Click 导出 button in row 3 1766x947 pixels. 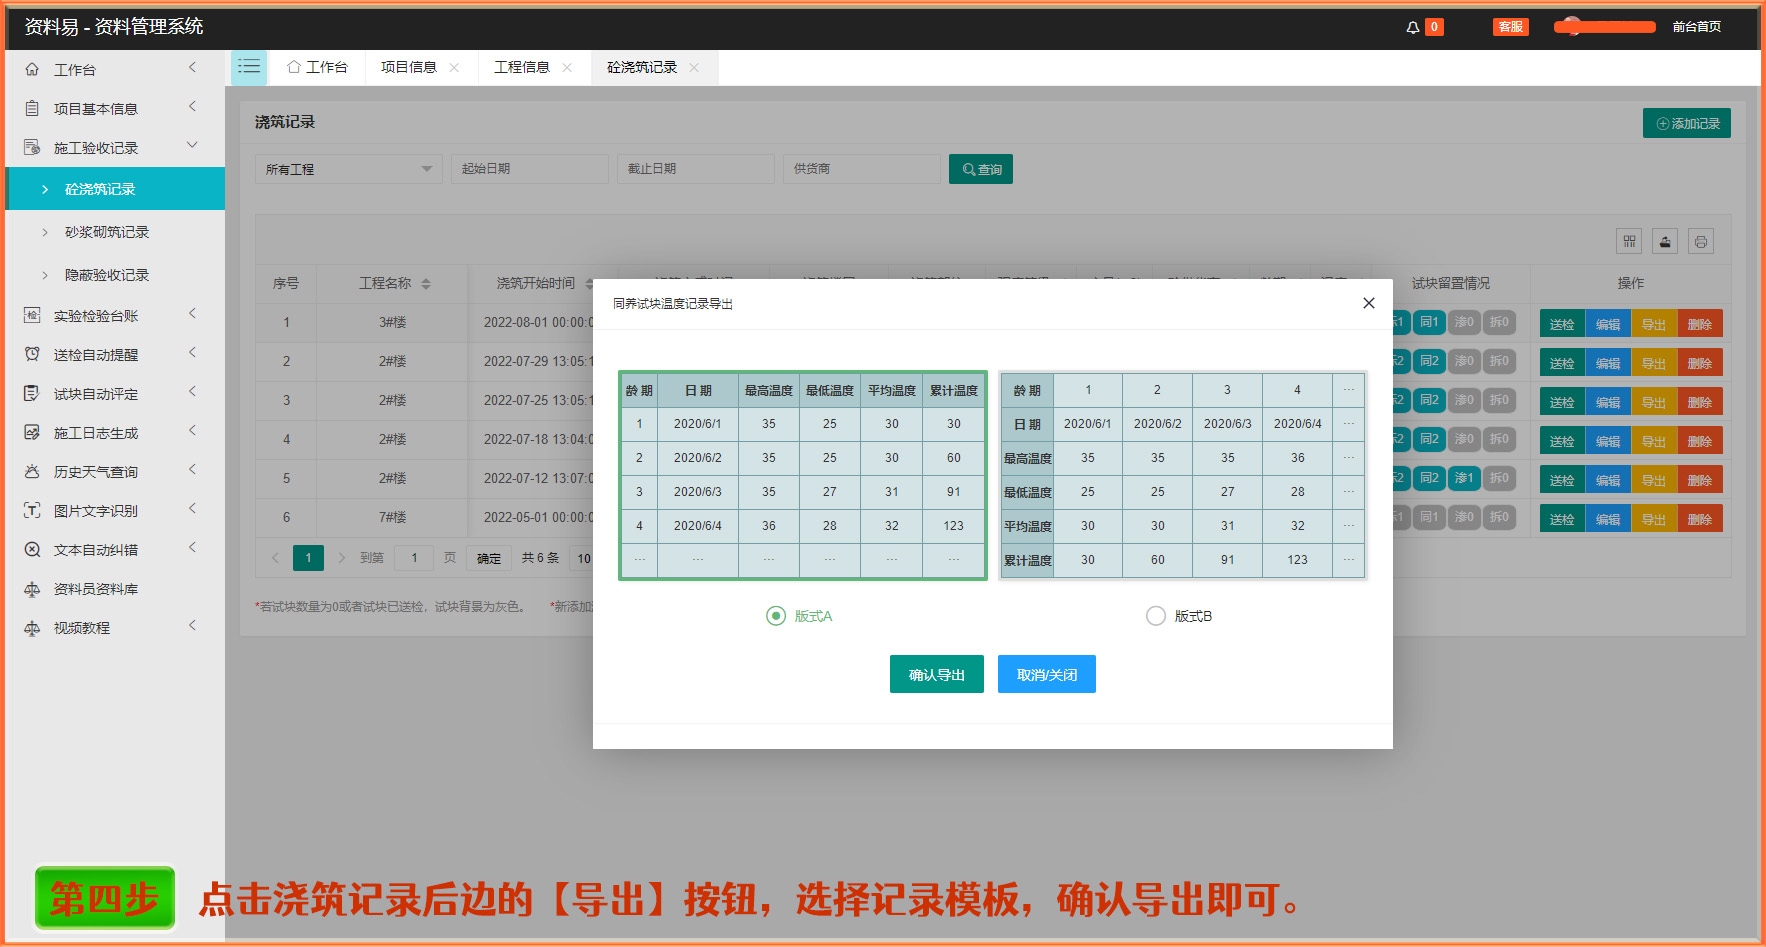pos(1654,402)
